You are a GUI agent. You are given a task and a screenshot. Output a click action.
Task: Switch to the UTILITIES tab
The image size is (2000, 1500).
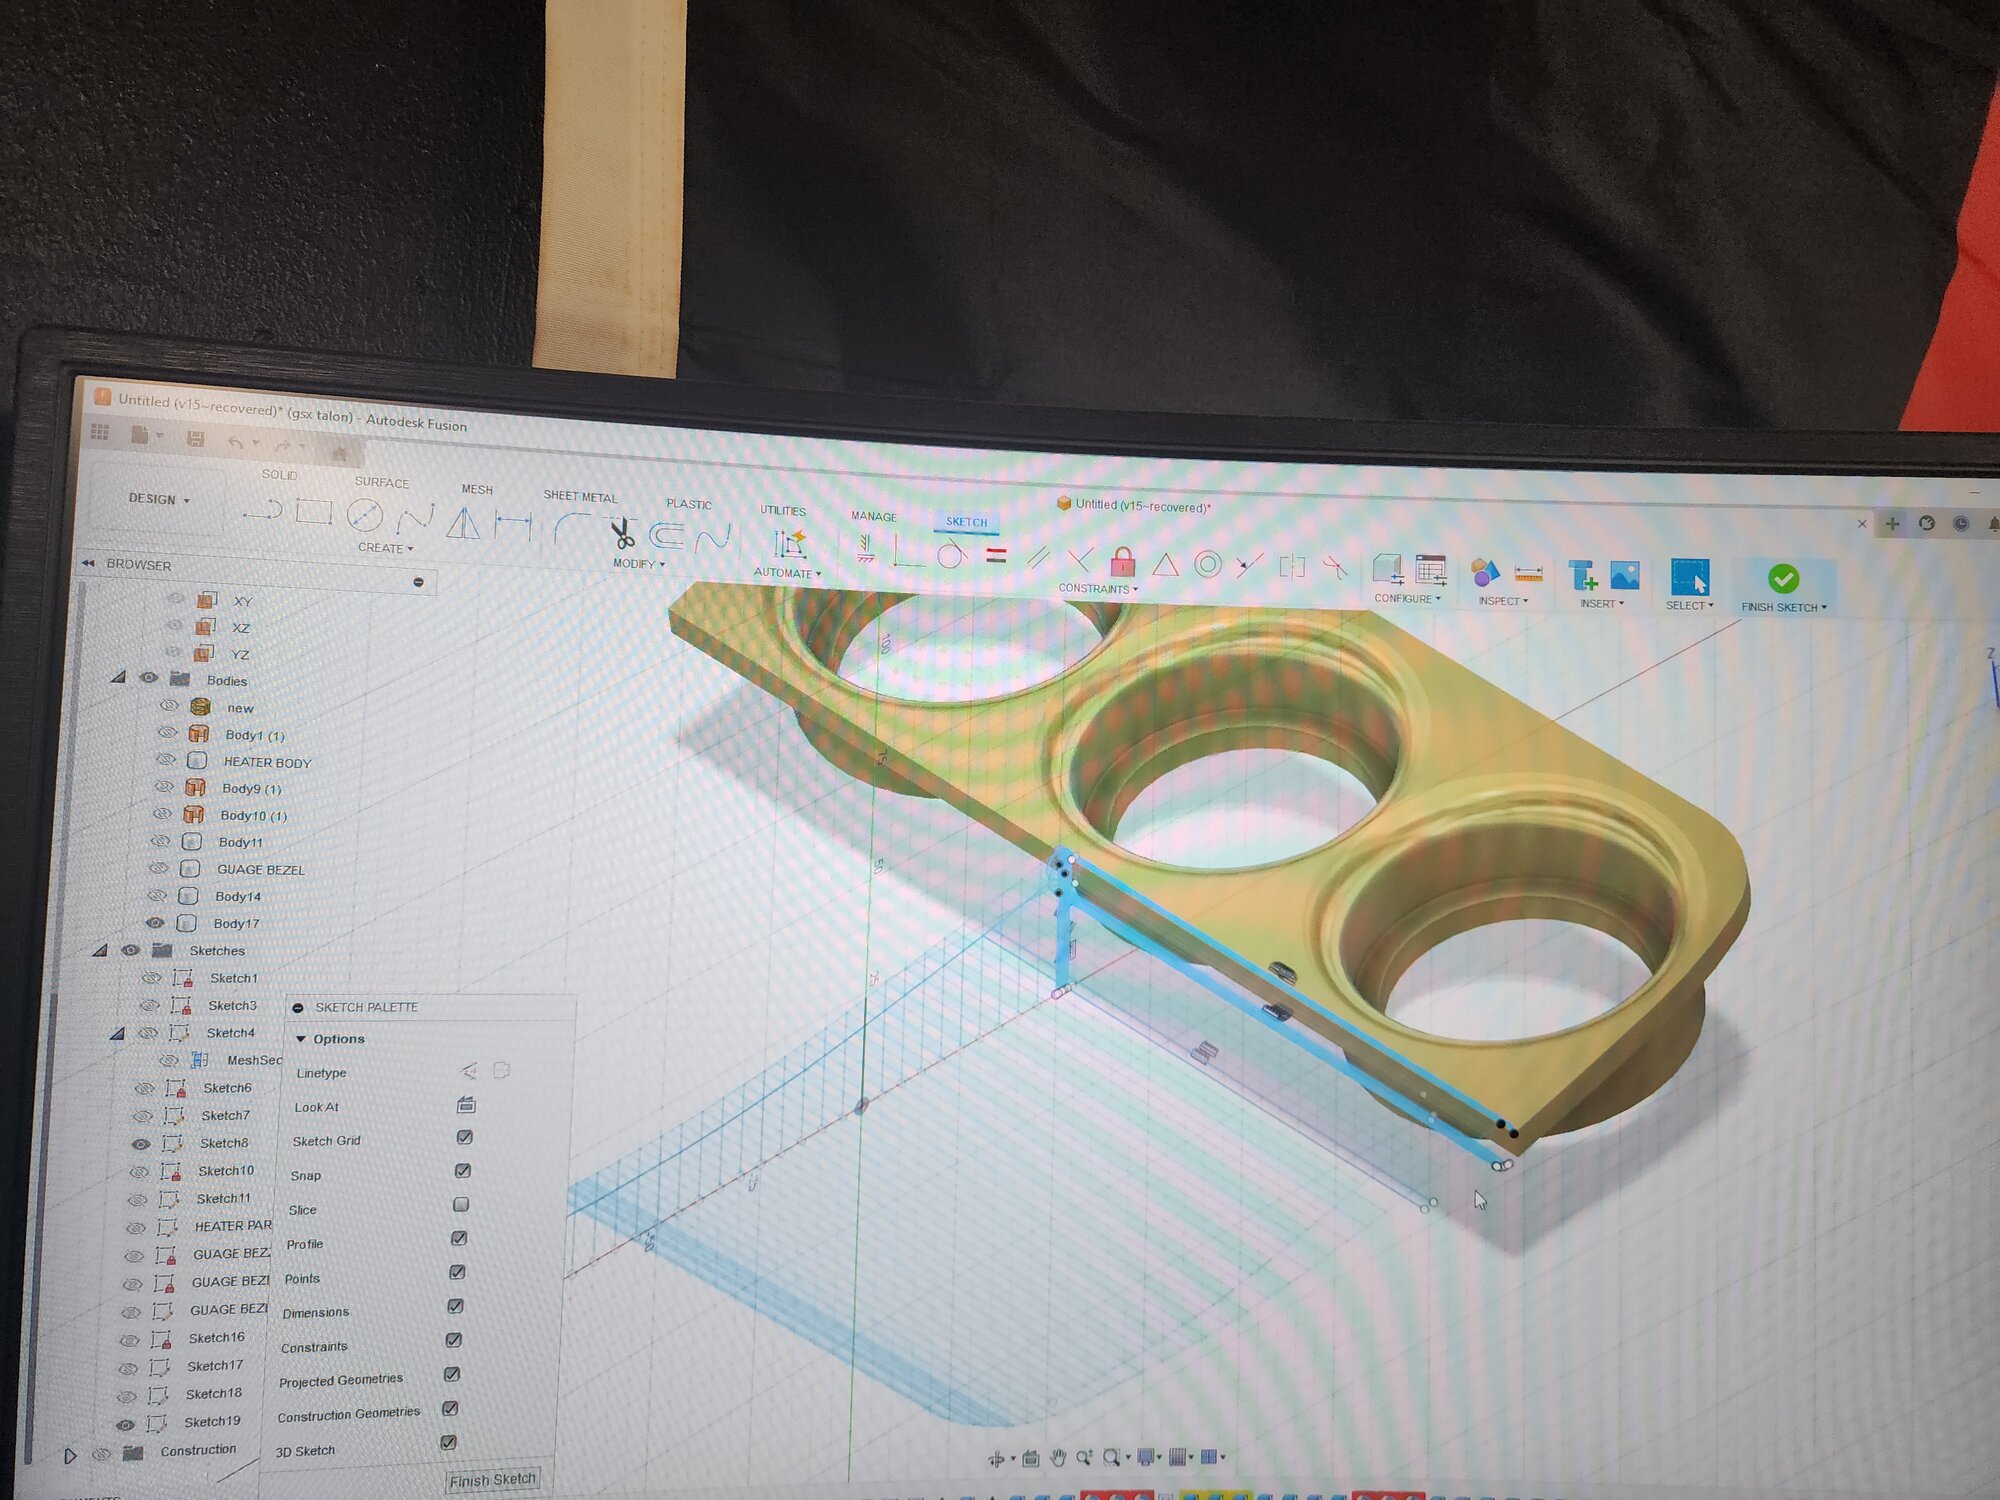(x=782, y=510)
